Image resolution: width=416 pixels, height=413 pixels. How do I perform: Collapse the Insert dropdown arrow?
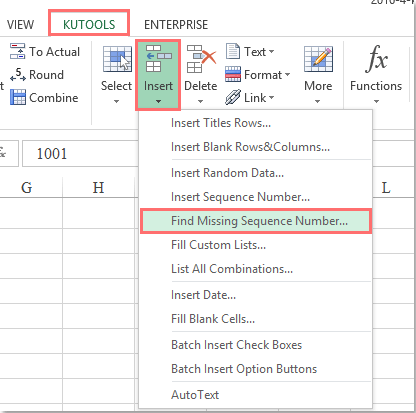tap(158, 101)
